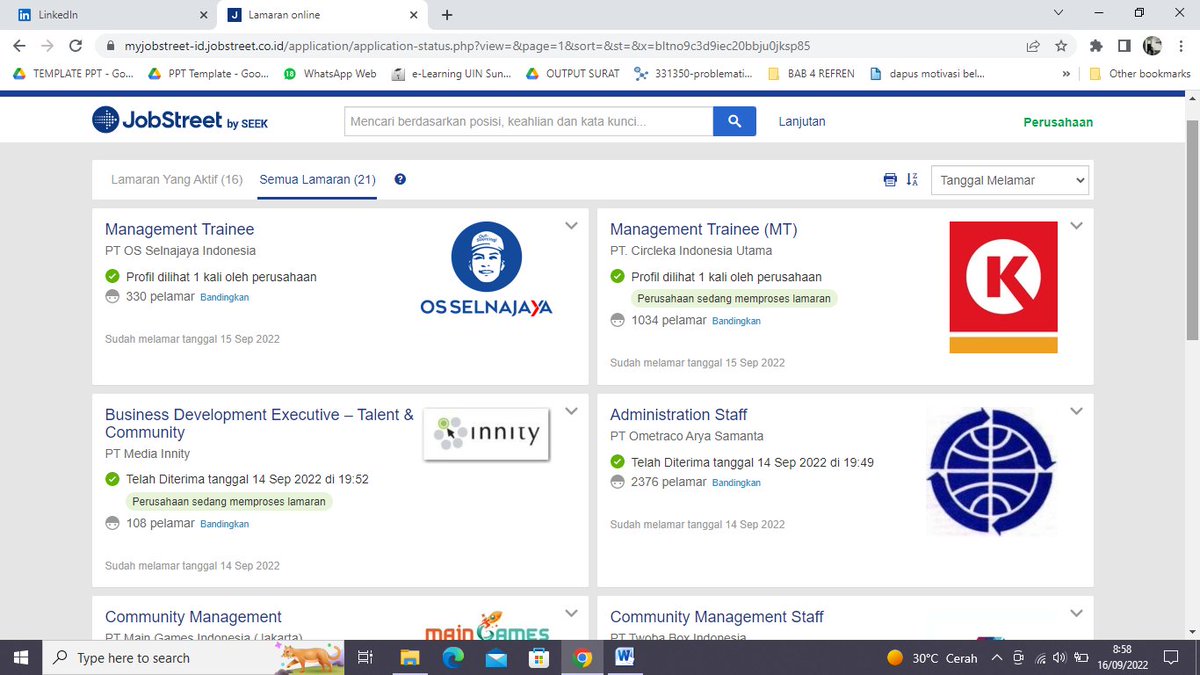
Task: Click the Lanjutan advanced search link
Action: (802, 121)
